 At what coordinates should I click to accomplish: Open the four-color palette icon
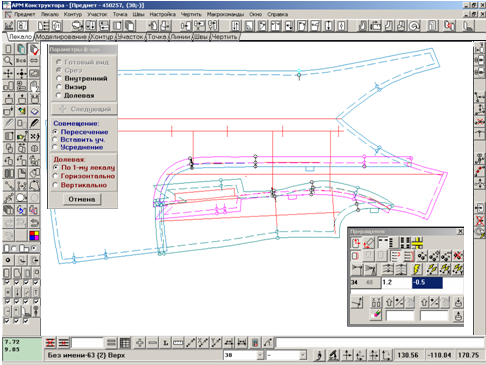click(34, 236)
